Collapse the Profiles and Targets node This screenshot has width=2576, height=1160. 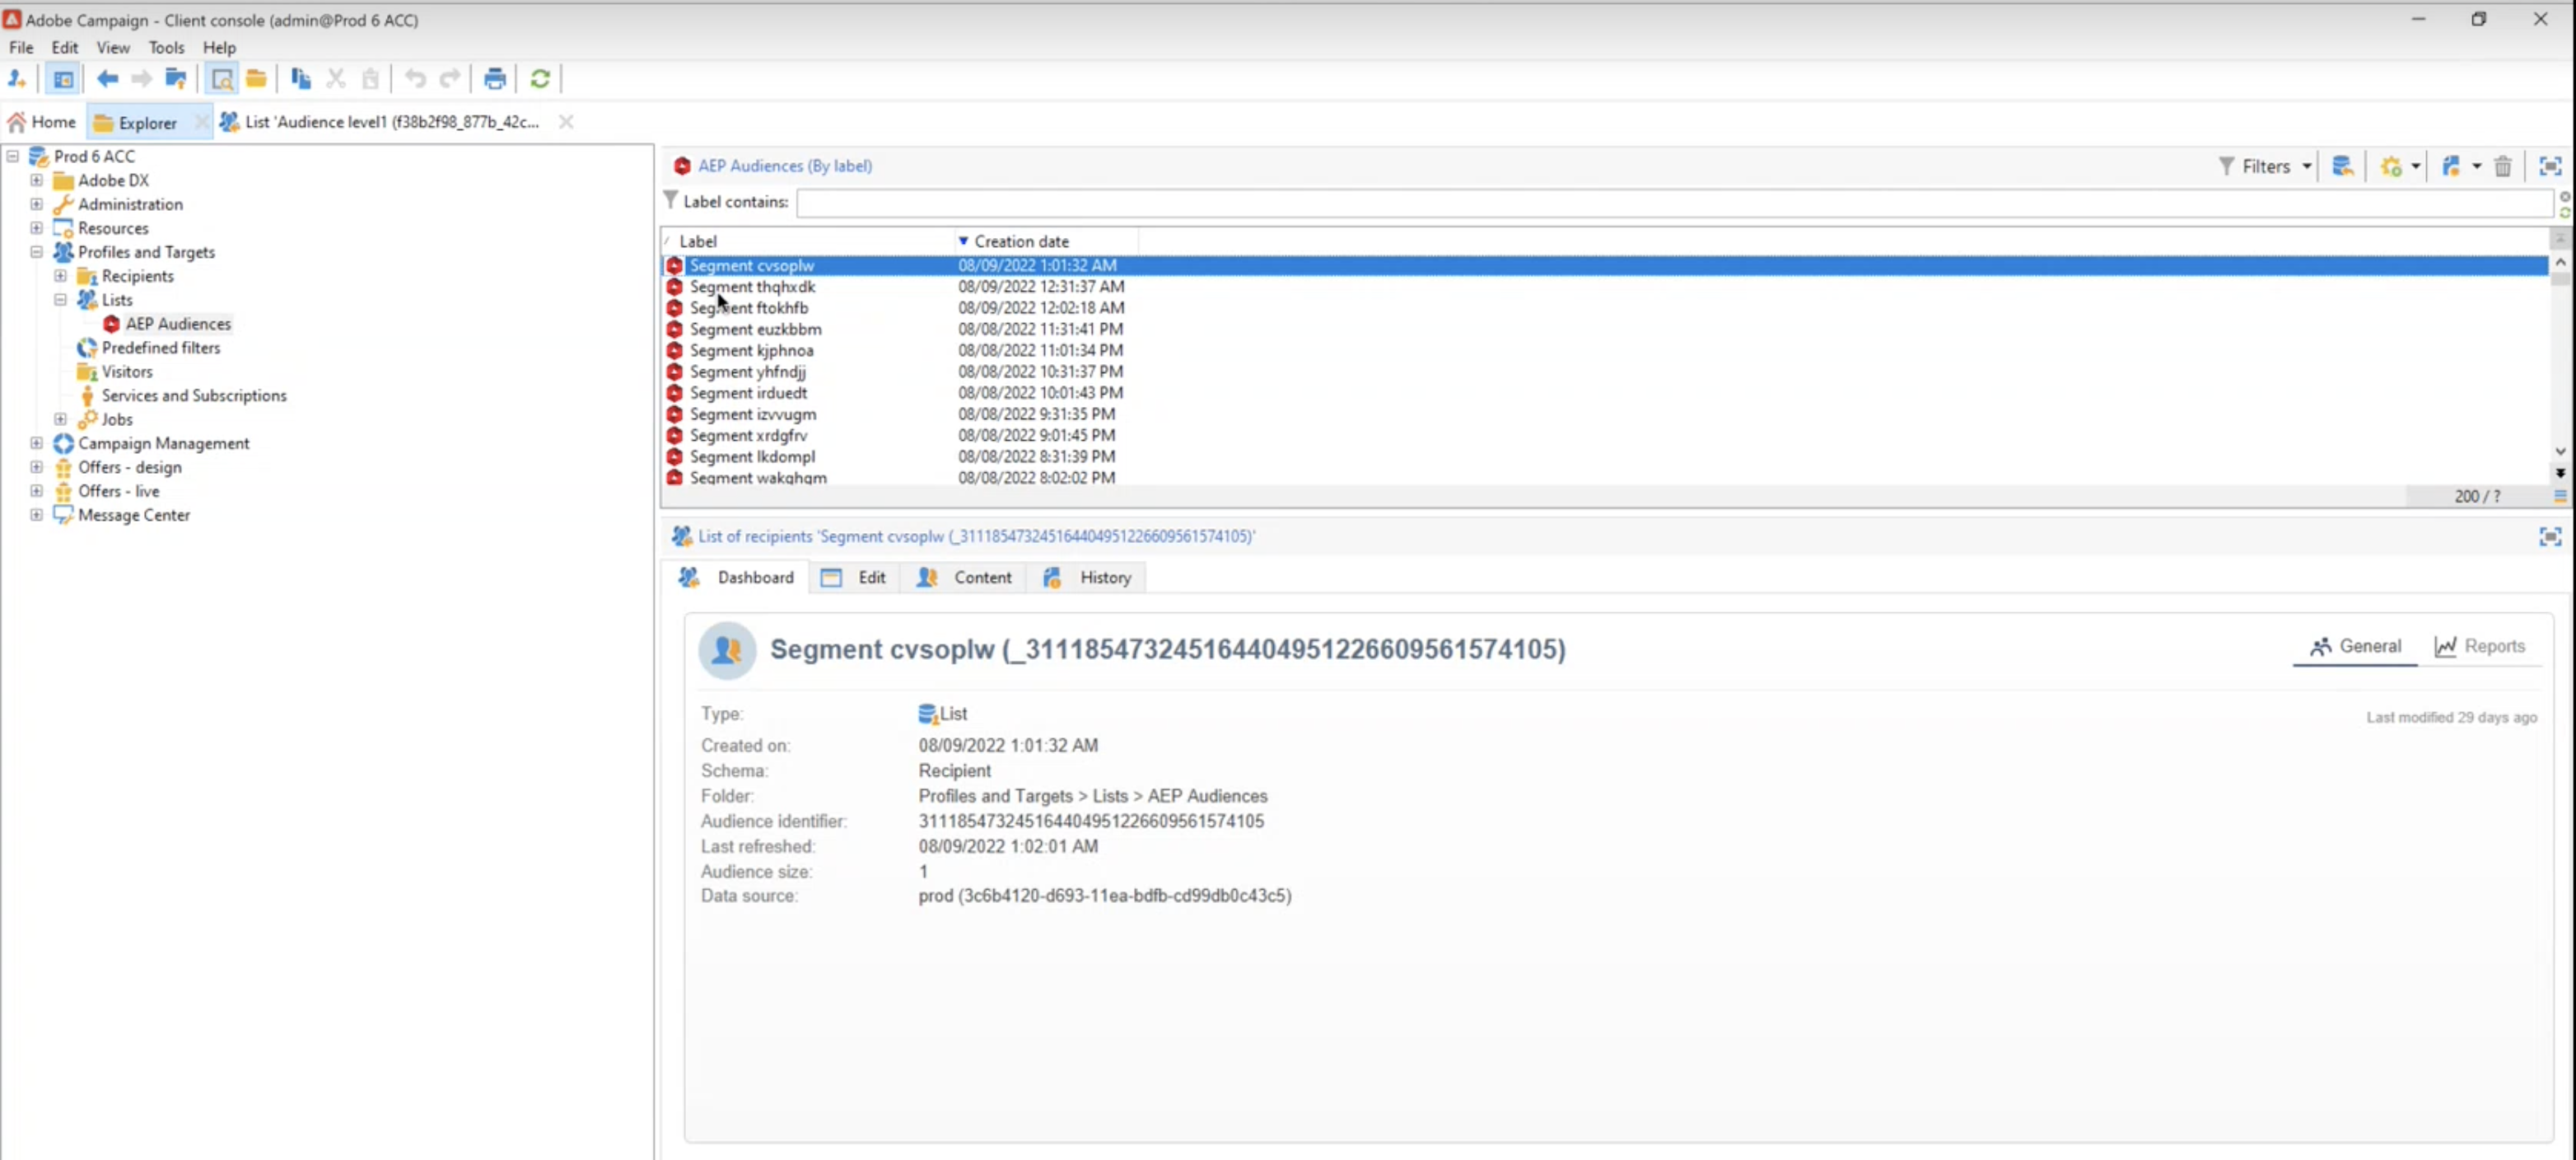tap(37, 252)
